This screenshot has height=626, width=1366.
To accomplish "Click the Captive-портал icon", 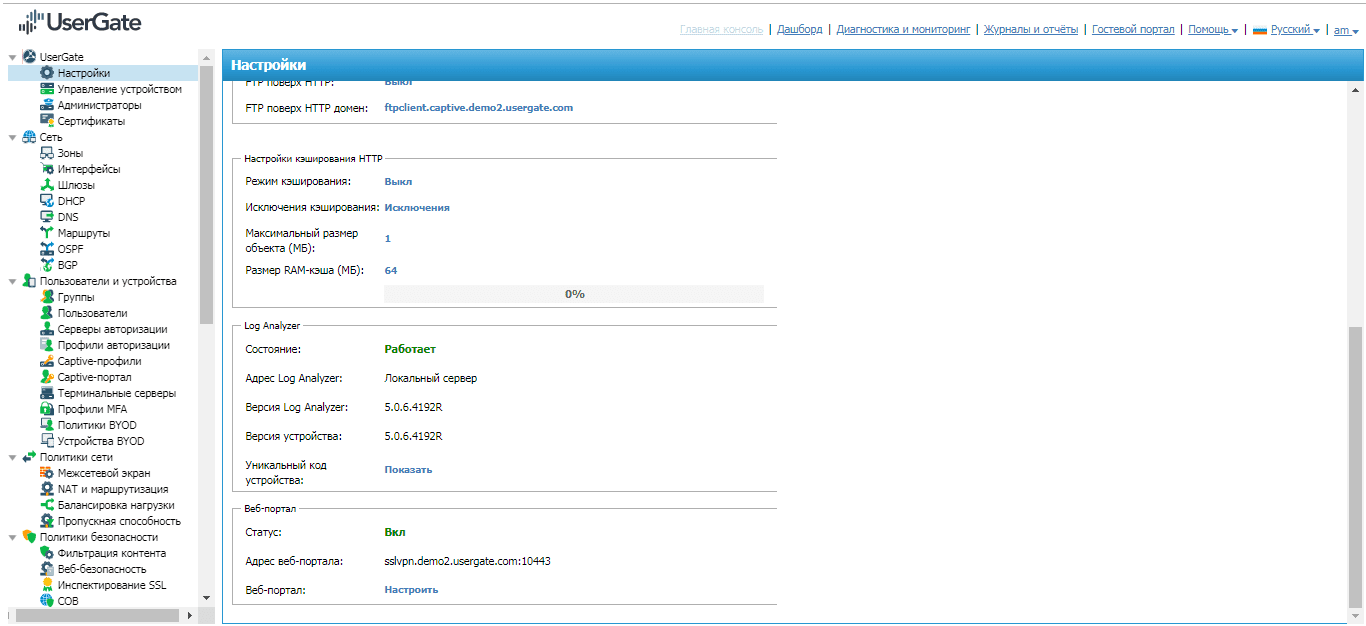I will coord(47,377).
